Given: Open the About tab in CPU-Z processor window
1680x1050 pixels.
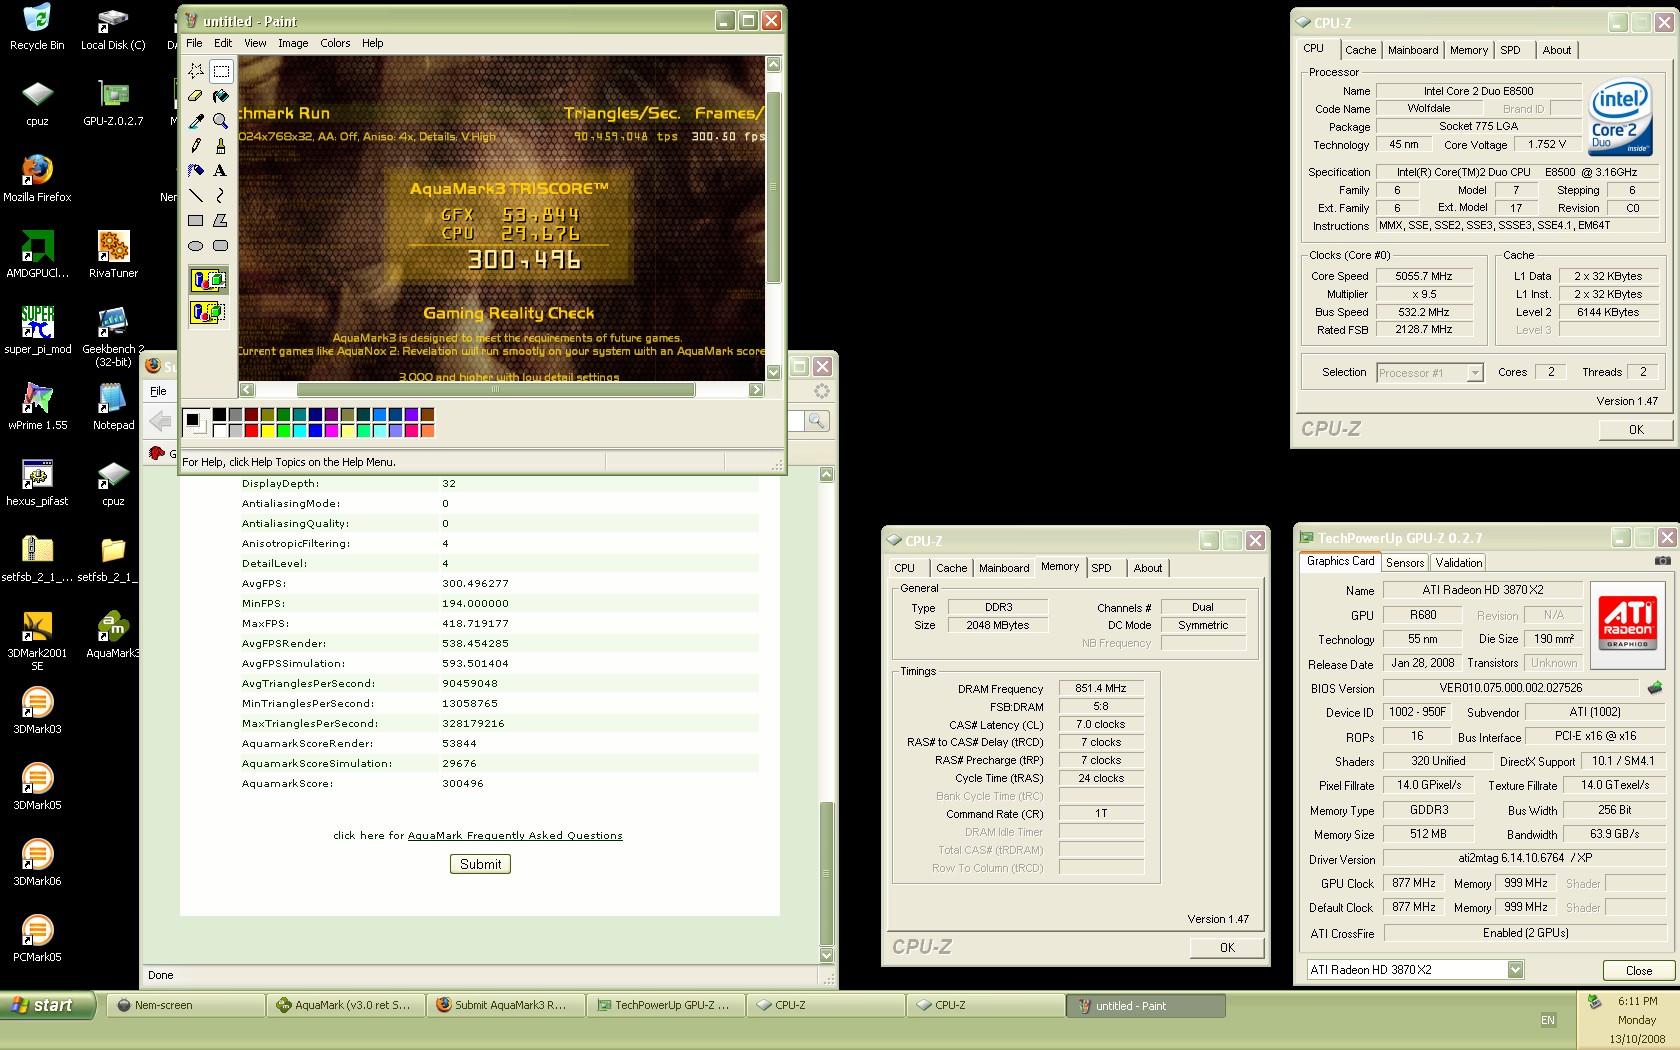Looking at the screenshot, I should pyautogui.click(x=1556, y=50).
